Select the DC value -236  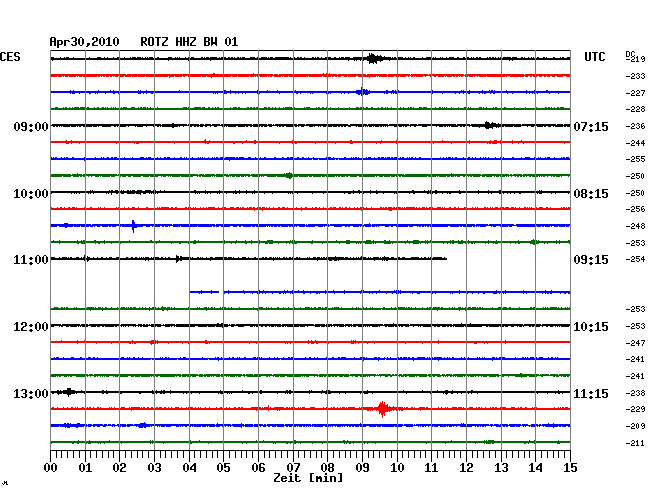(x=635, y=126)
